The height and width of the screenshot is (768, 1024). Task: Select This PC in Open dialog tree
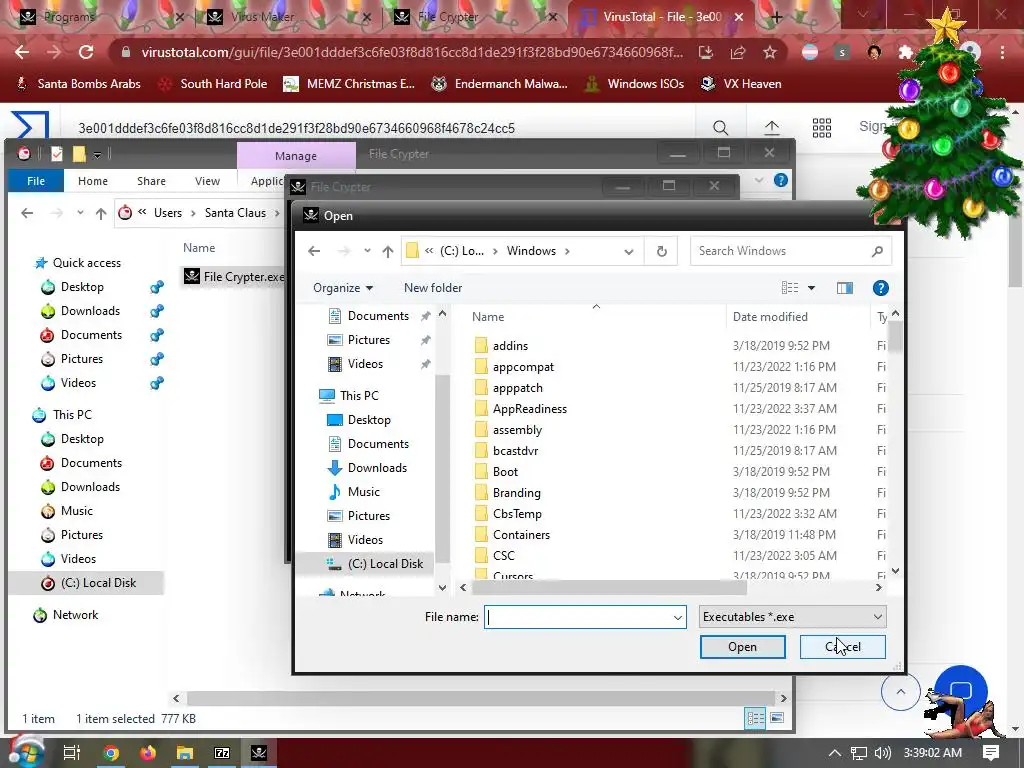pos(359,396)
